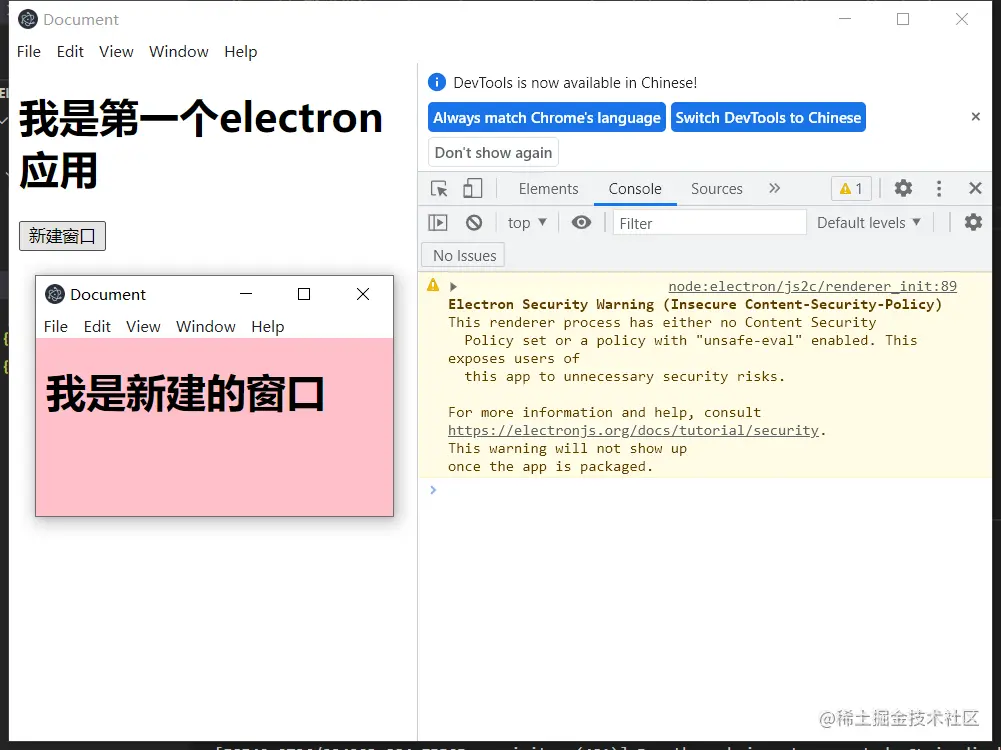This screenshot has width=1001, height=750.
Task: Click the No Issues button
Action: click(x=464, y=255)
